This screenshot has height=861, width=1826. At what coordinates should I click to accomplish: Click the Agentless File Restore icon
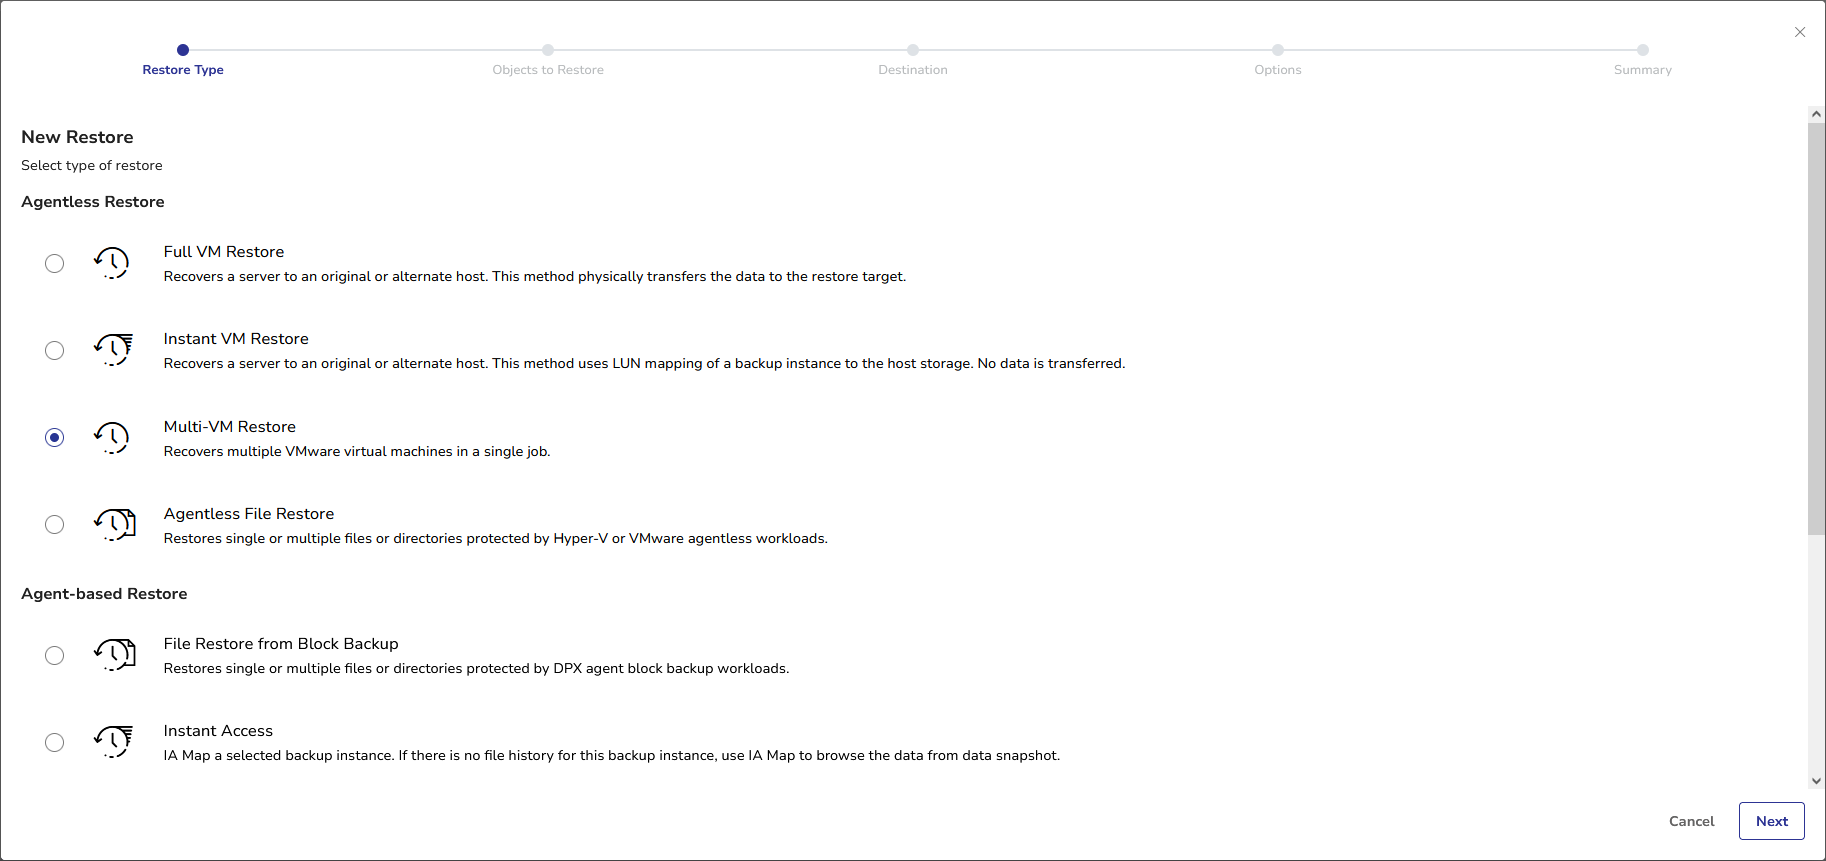click(114, 525)
